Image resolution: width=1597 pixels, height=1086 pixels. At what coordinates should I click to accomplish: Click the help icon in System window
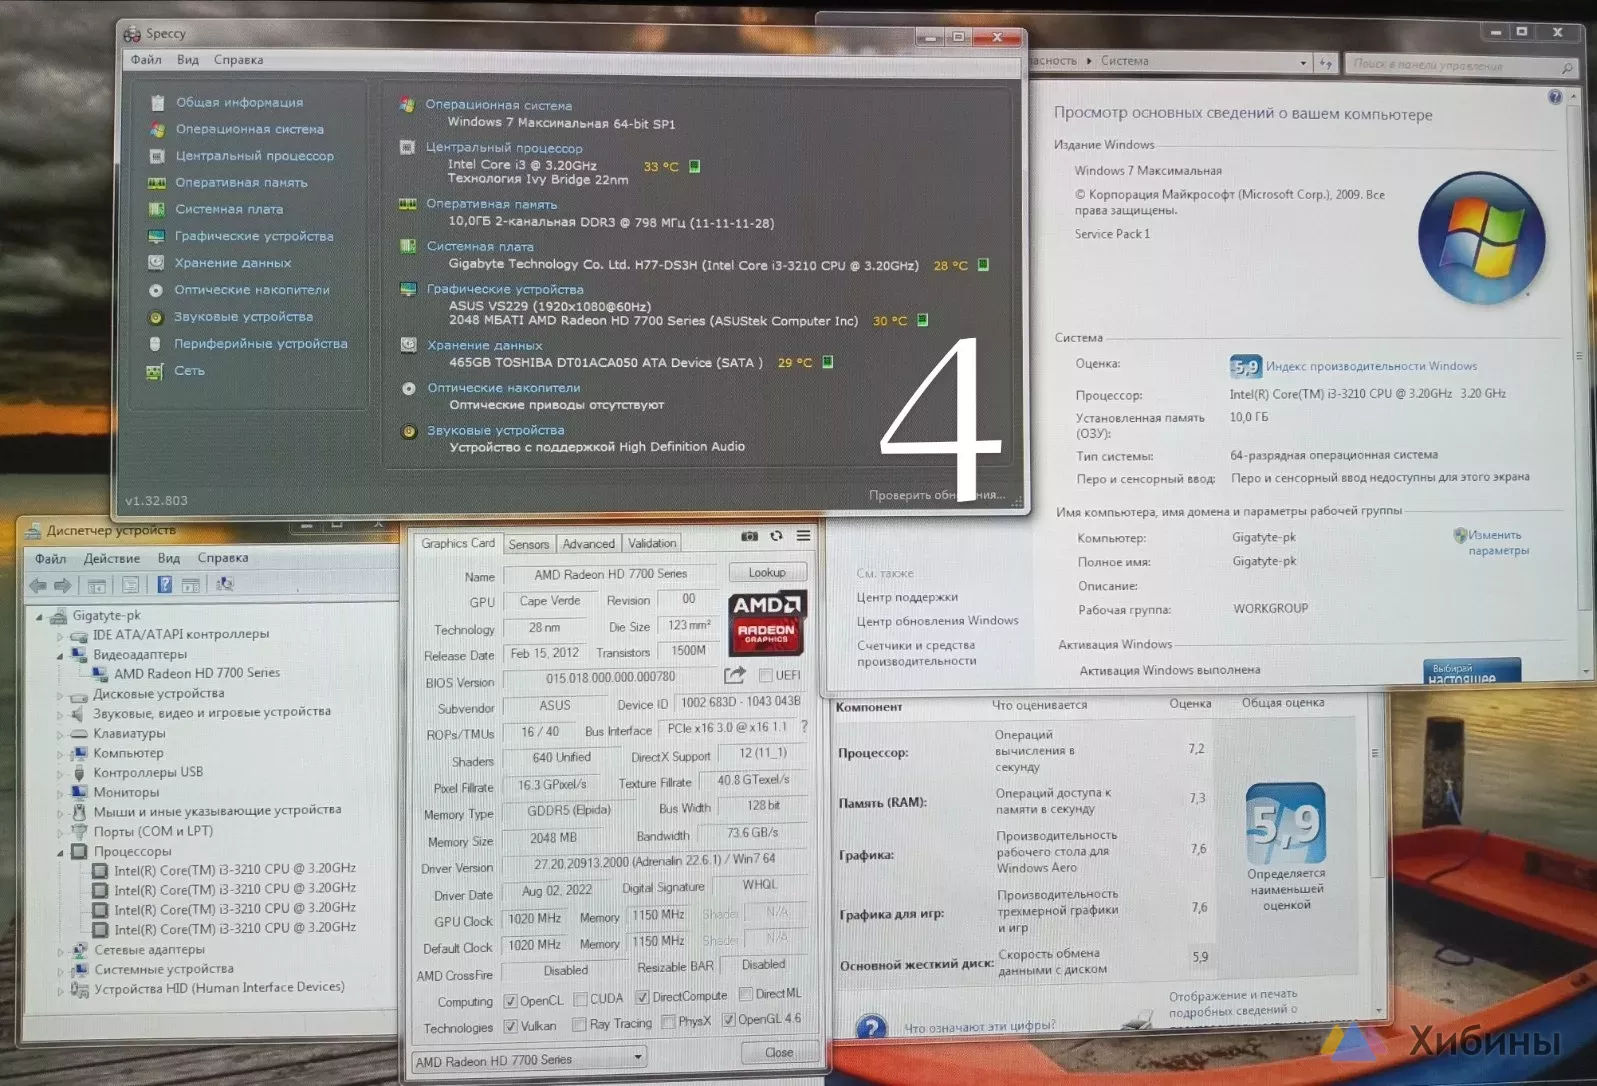pos(1555,97)
